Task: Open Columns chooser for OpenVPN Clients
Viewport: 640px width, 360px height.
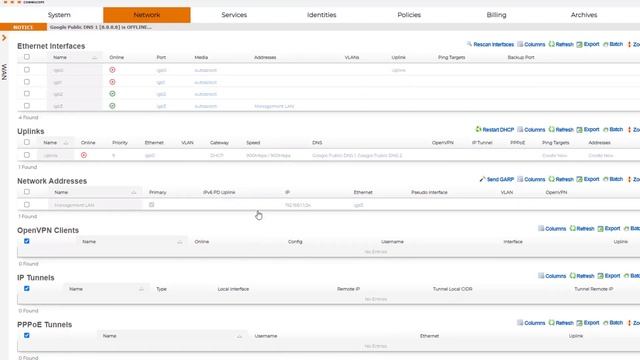Action: pos(552,229)
